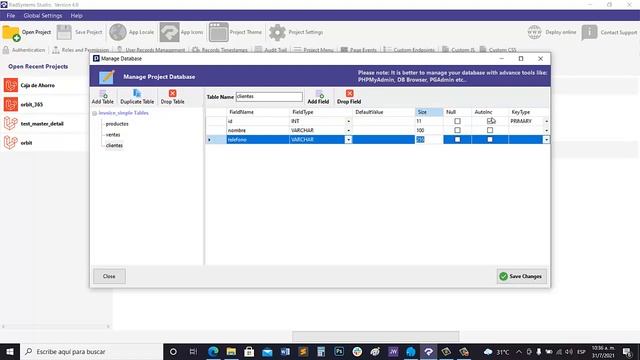Select clientes table in tree
This screenshot has height=360, width=640.
tap(114, 145)
